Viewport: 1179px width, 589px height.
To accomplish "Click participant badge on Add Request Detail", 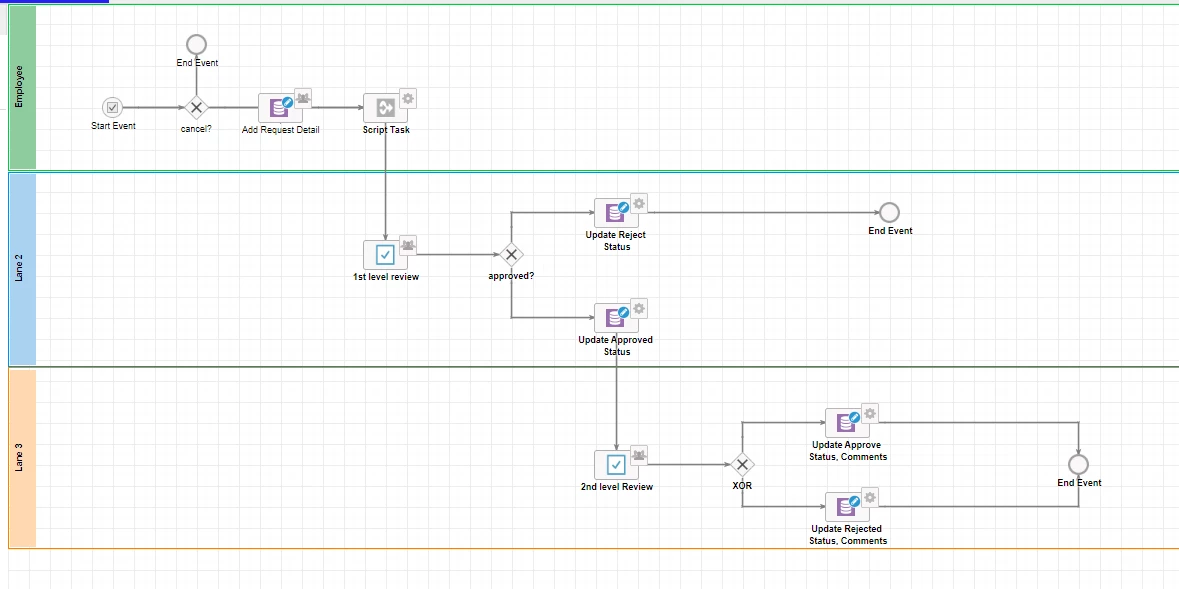I will (x=302, y=97).
